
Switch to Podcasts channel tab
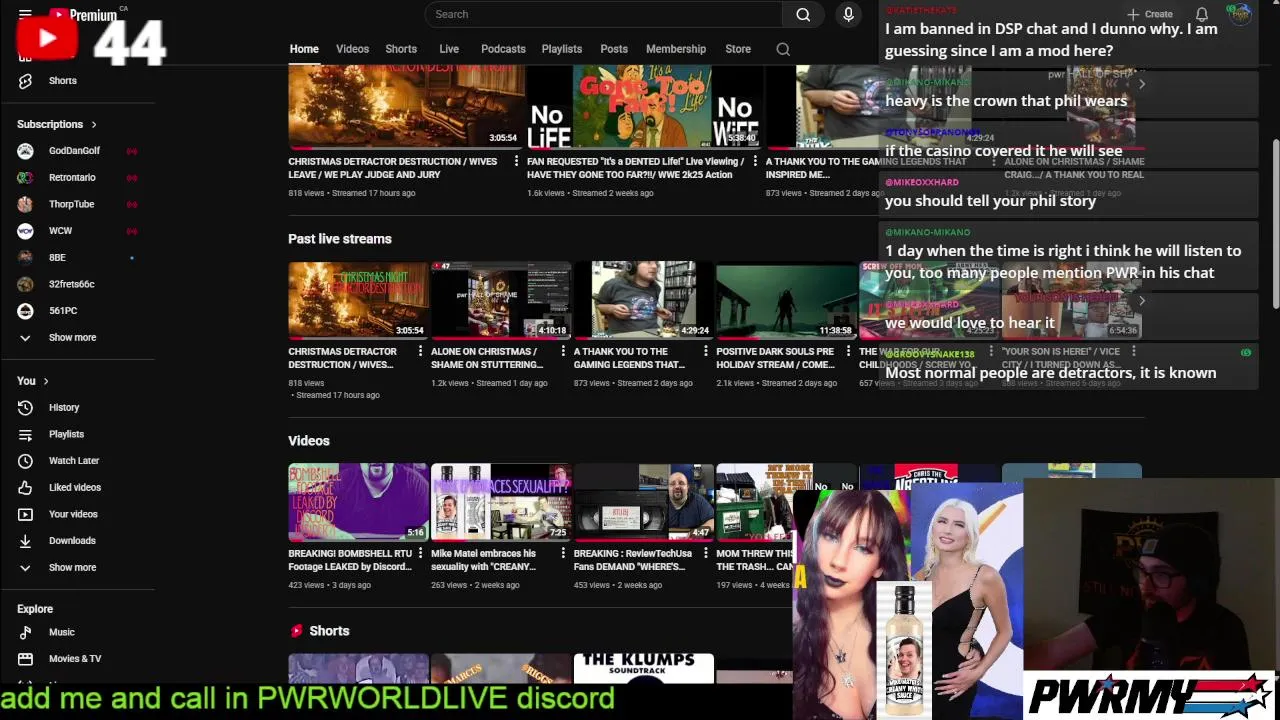[x=503, y=49]
